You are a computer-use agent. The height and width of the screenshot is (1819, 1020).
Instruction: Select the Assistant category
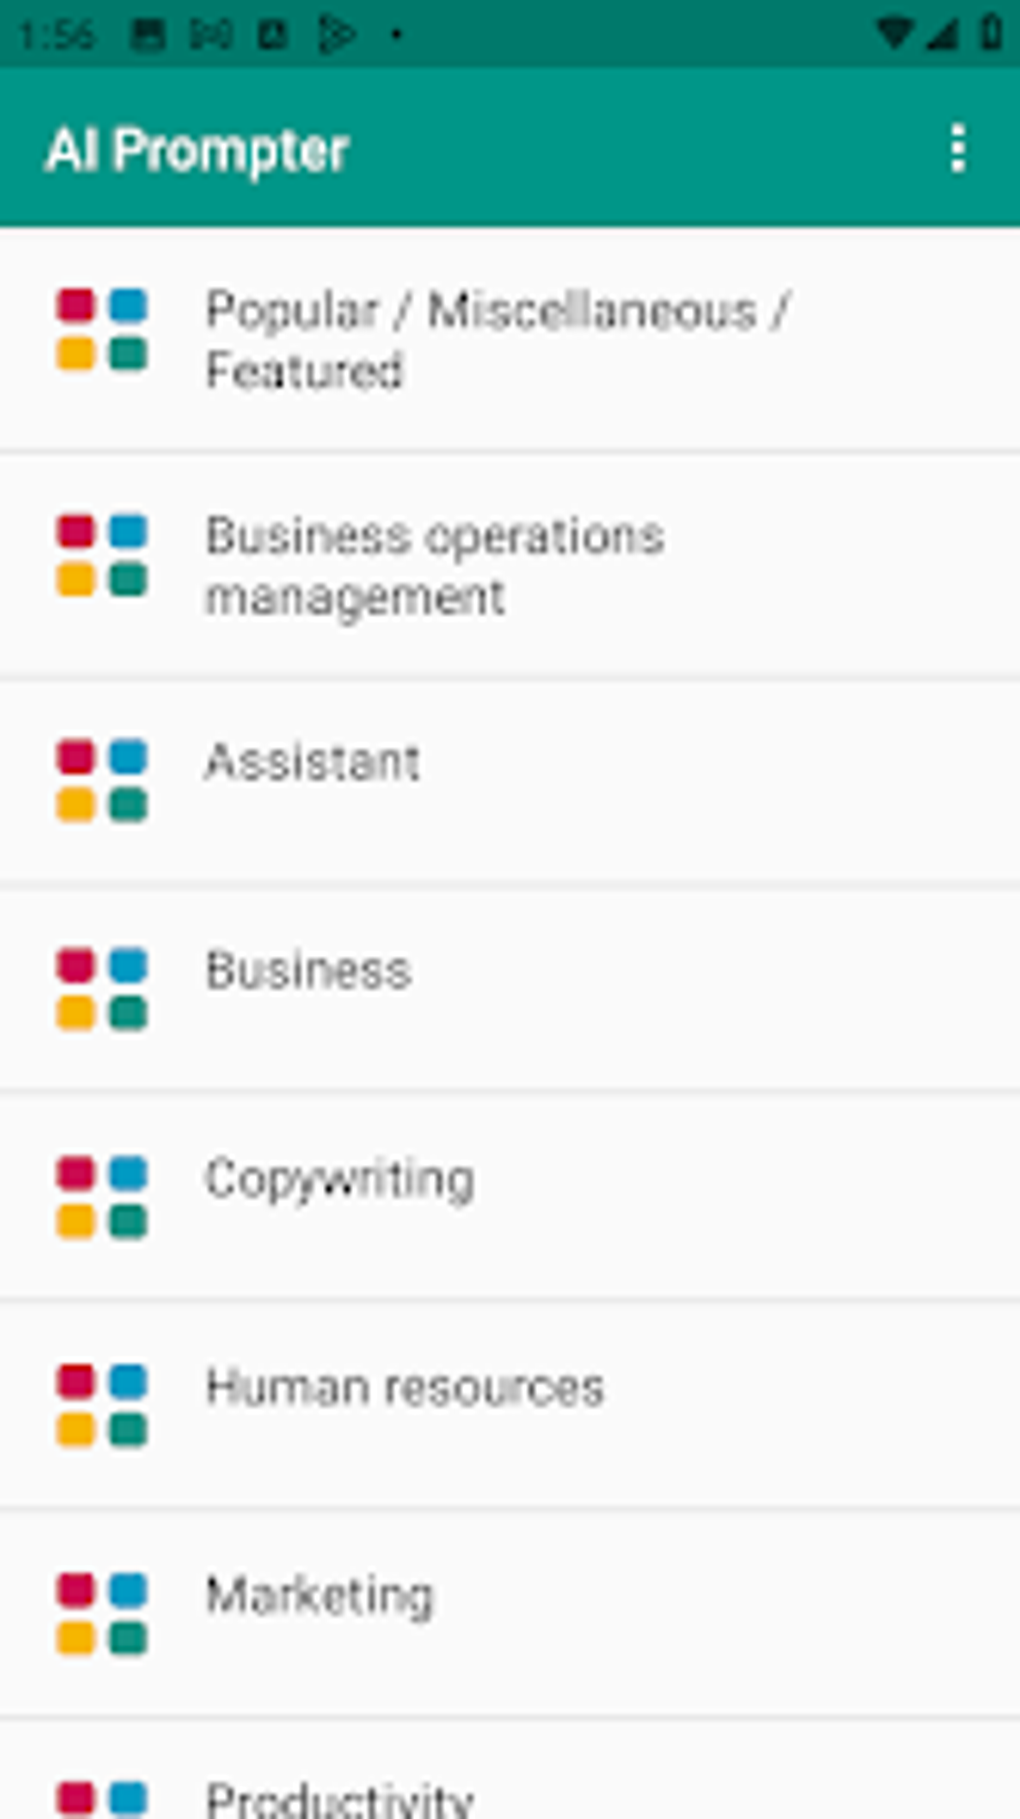coord(312,763)
